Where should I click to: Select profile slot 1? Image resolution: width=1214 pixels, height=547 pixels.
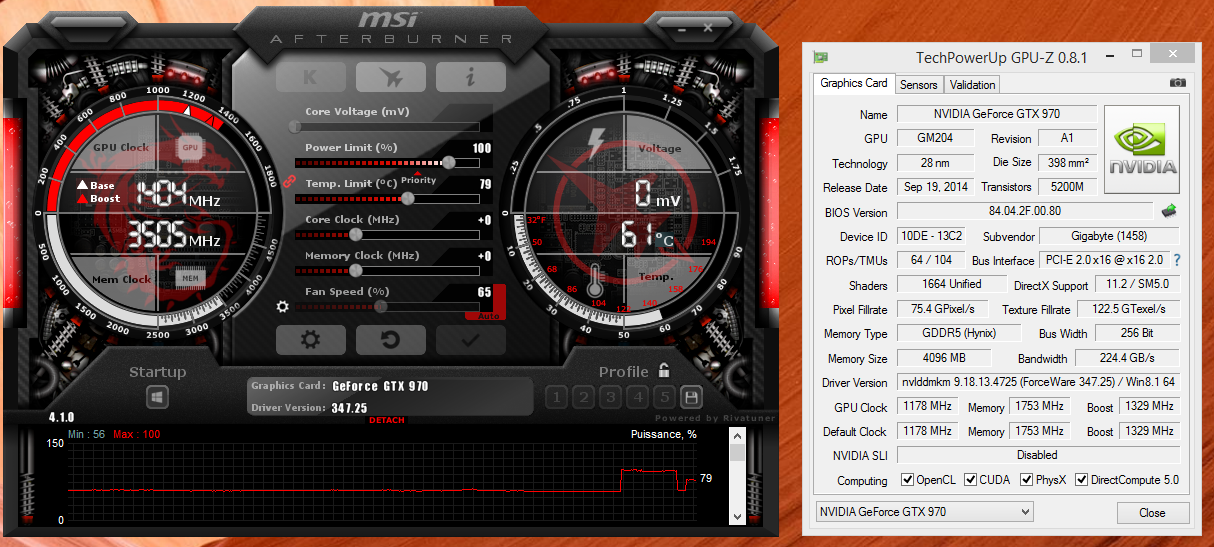point(557,397)
